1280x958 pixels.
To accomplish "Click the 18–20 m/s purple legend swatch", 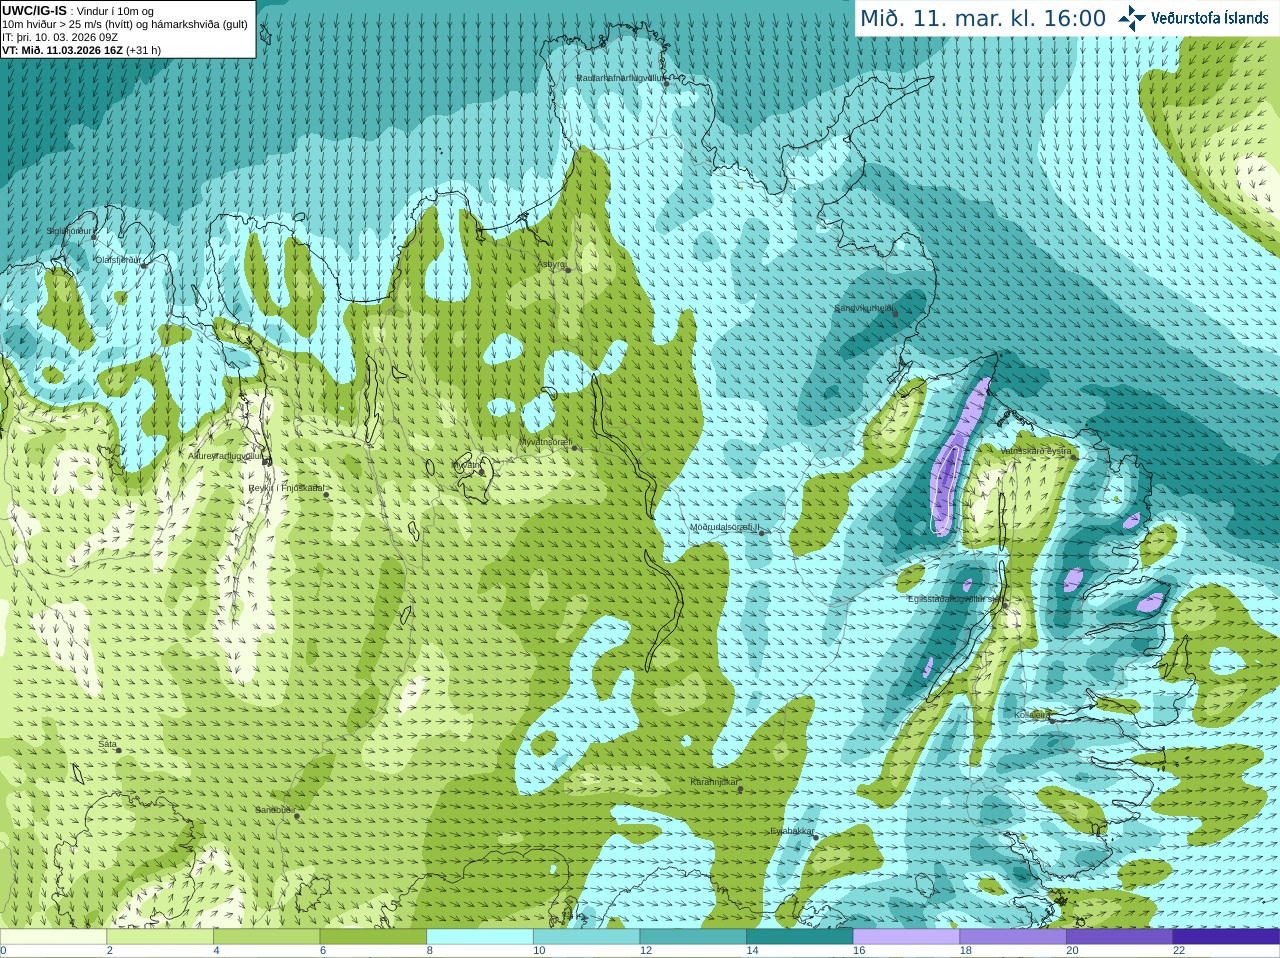I will tap(1013, 937).
